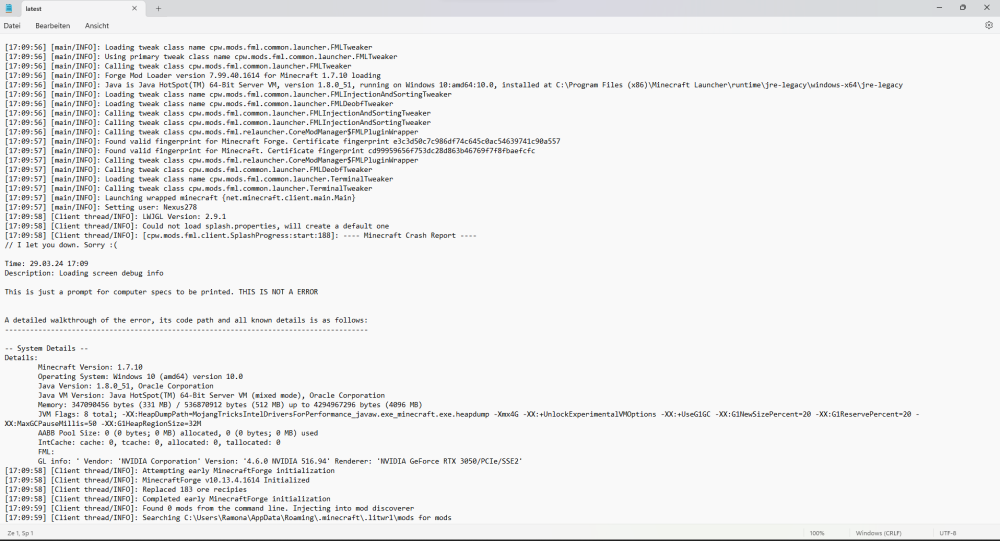Click the 'Minecraft Version: 1.7.10' line

click(x=90, y=367)
